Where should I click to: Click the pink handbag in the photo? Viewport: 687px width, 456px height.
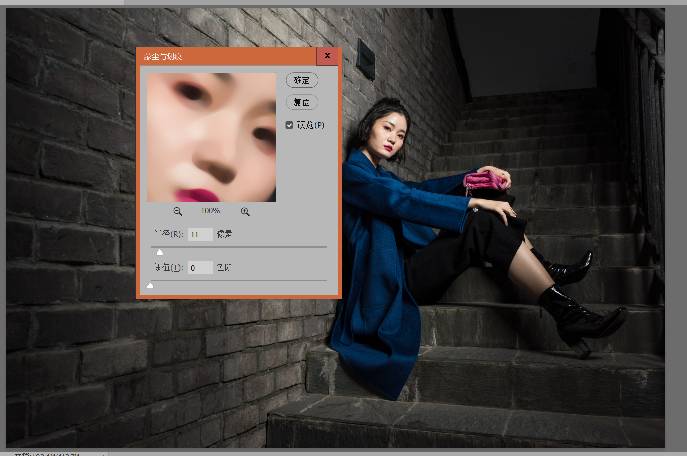pos(485,181)
